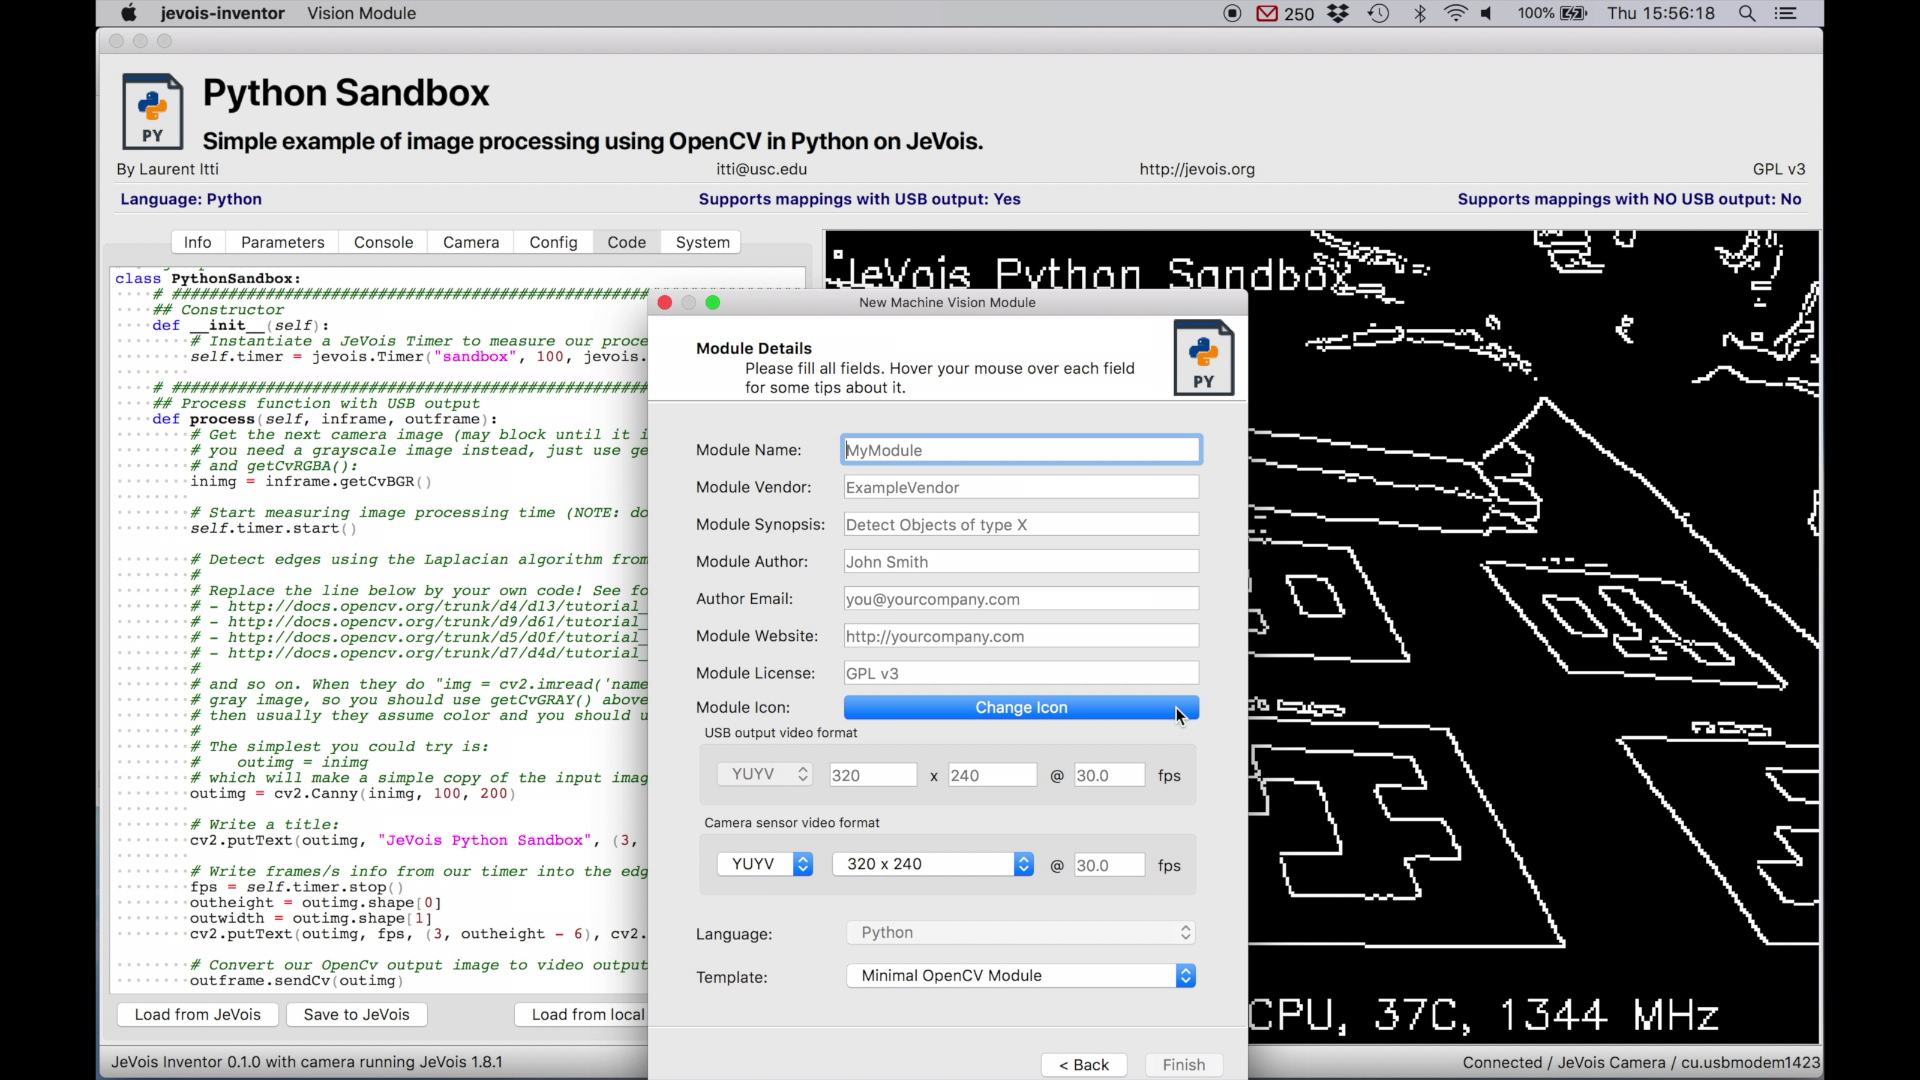
Task: Switch to the Config tab
Action: click(x=553, y=242)
